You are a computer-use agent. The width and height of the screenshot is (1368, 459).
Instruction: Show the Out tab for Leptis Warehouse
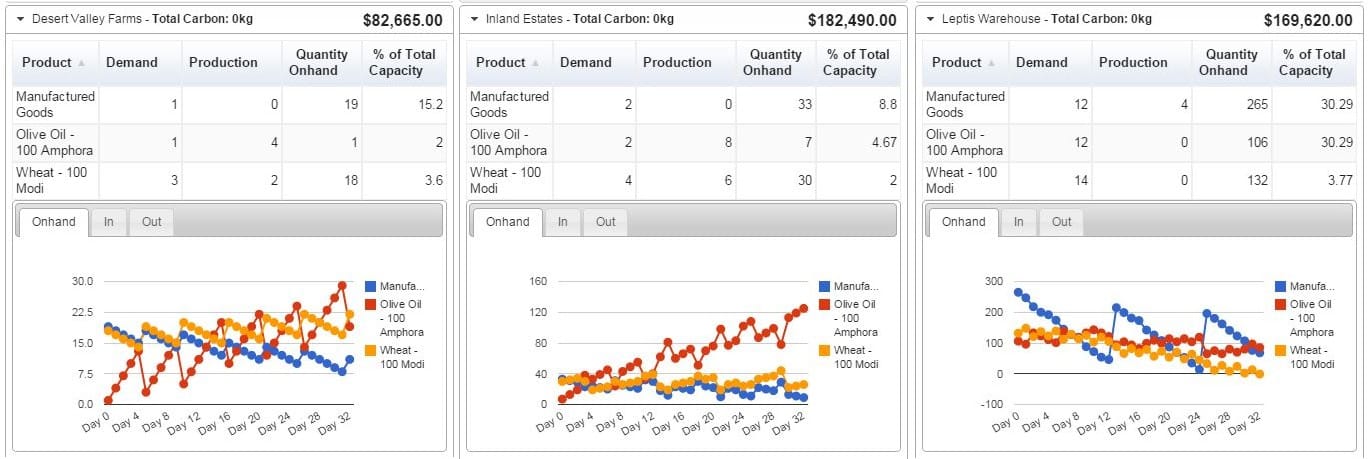coord(1061,222)
